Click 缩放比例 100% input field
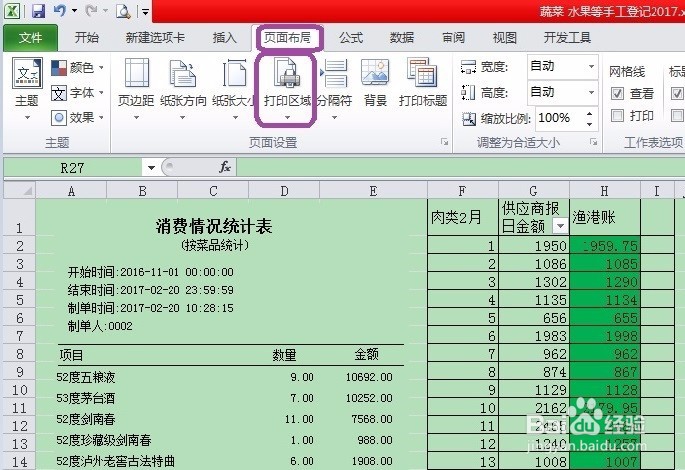The width and height of the screenshot is (685, 470). pos(559,118)
